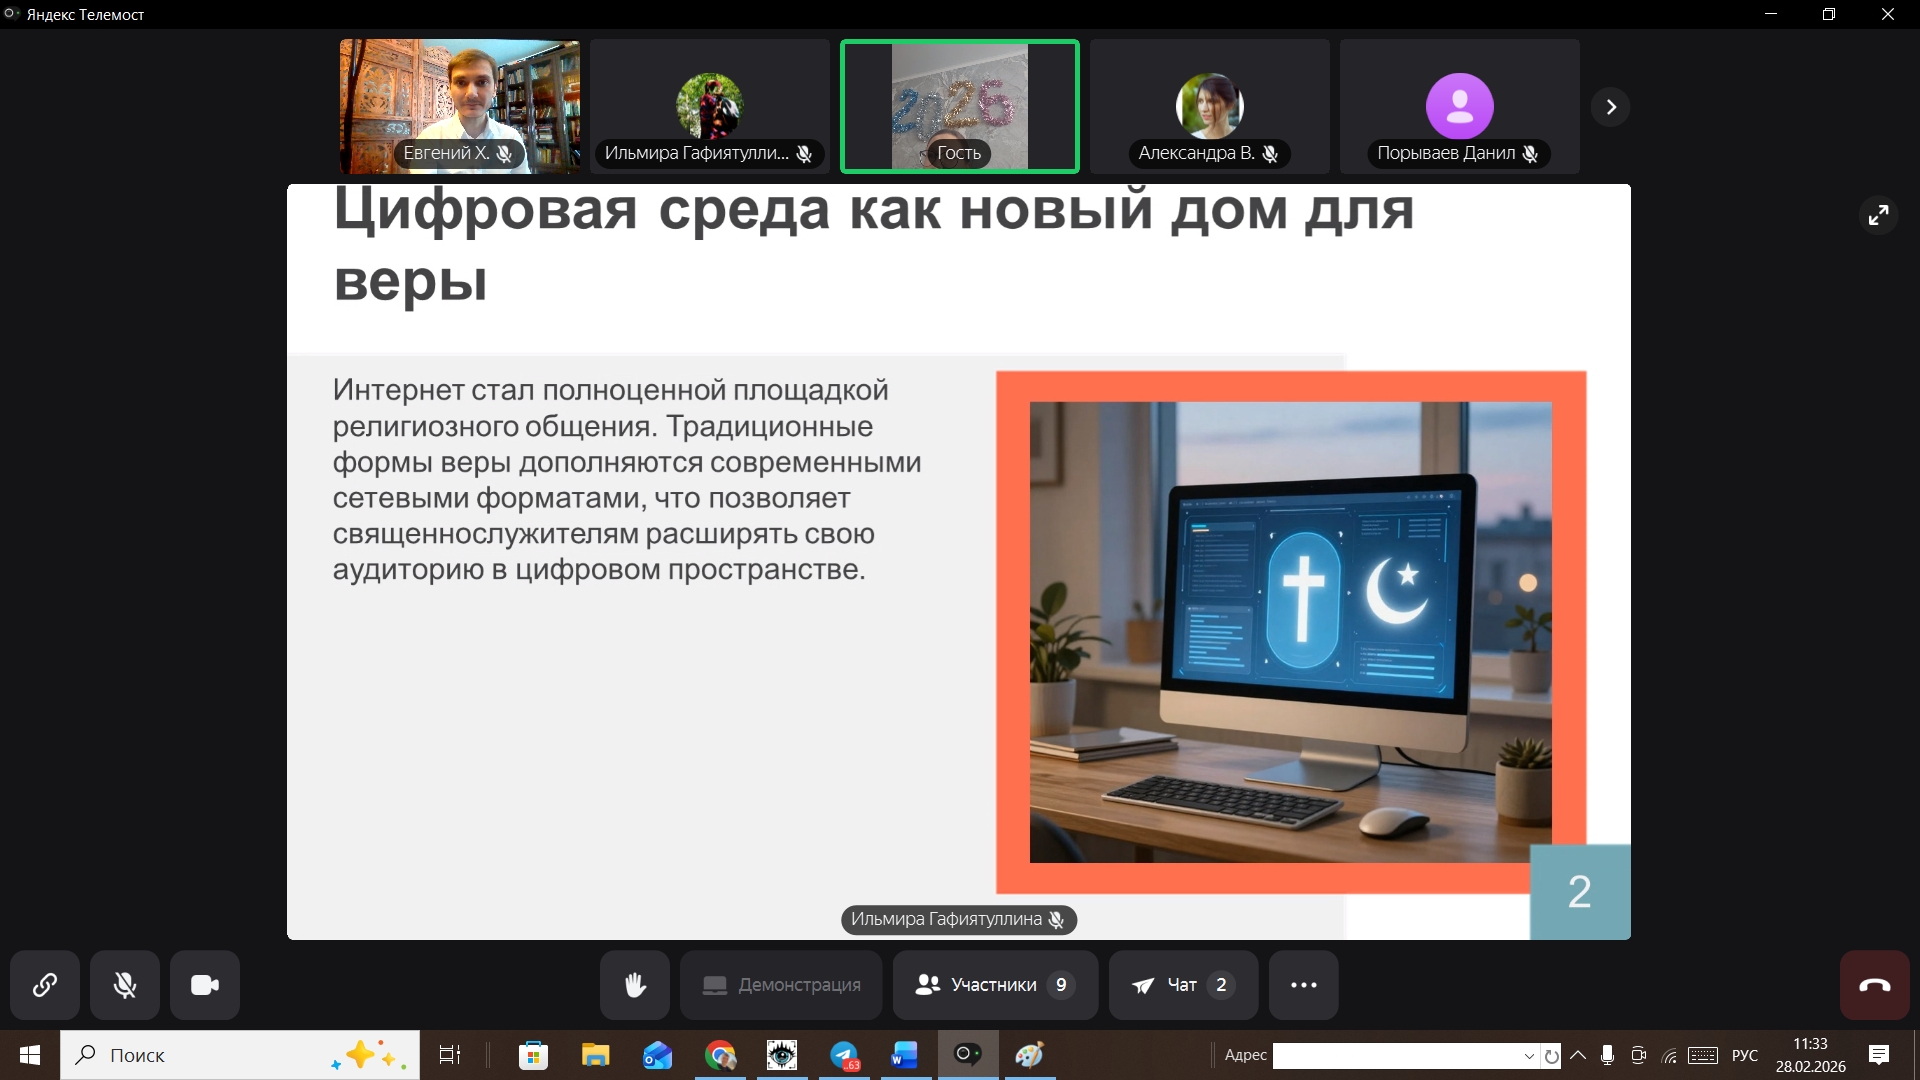The image size is (1920, 1080).
Task: Expand shared presentation to fullscreen
Action: (x=1878, y=215)
